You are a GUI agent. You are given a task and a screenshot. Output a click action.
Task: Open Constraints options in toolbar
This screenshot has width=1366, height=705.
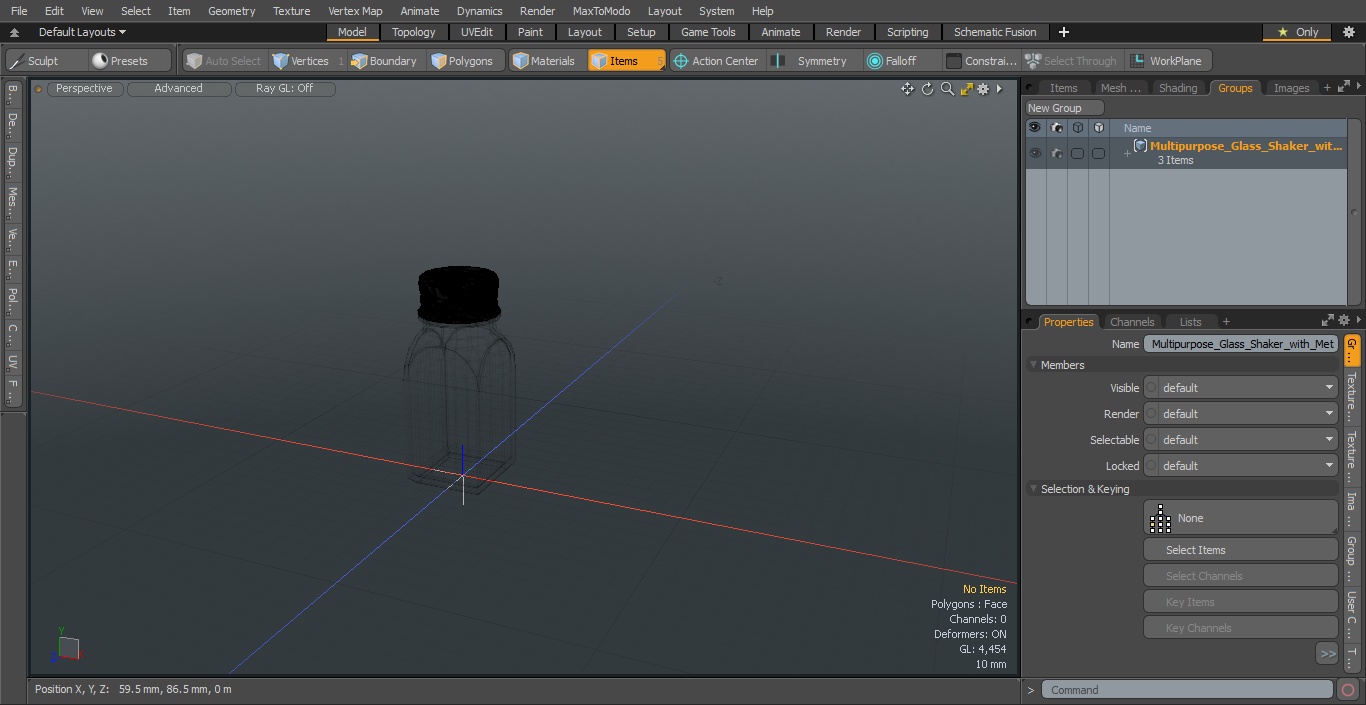[982, 61]
